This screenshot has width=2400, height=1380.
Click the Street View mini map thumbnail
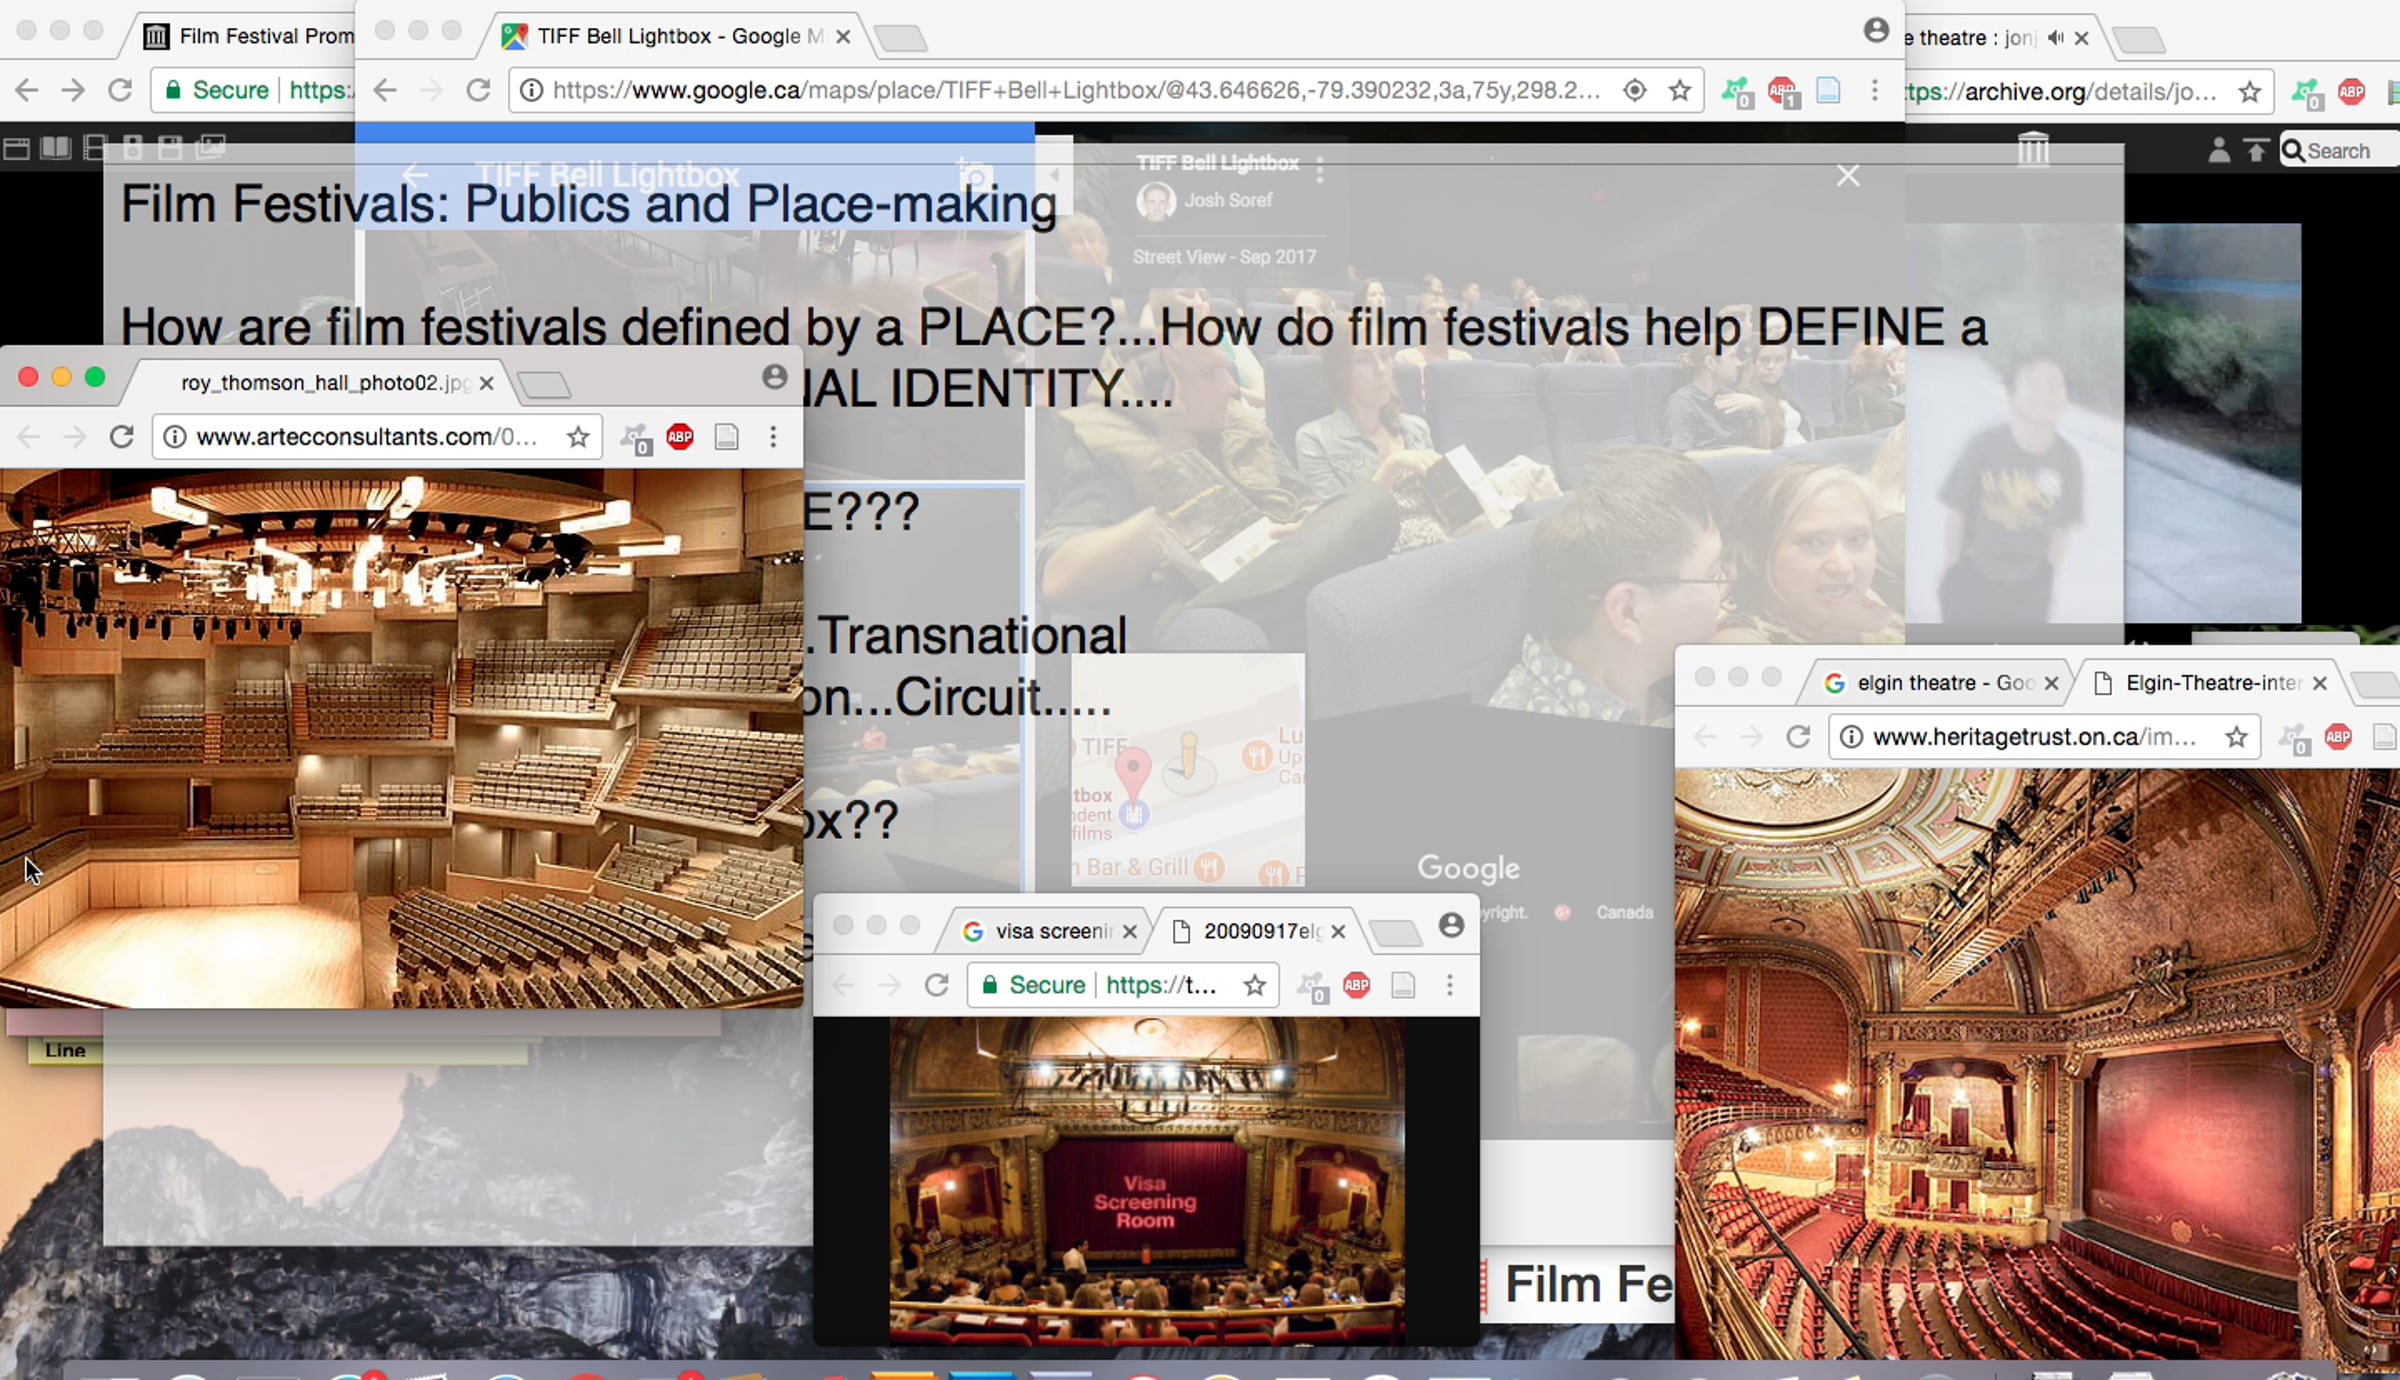[1188, 768]
